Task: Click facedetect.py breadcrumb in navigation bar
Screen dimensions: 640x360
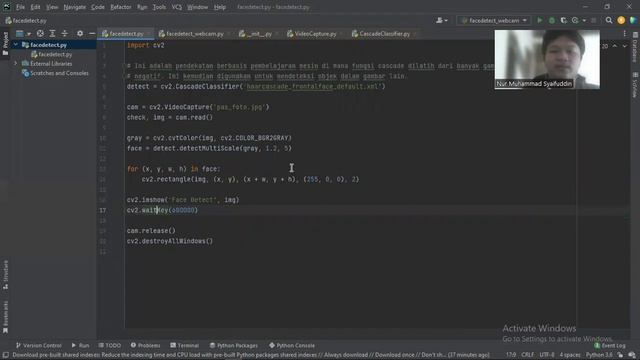Action: [x=26, y=20]
